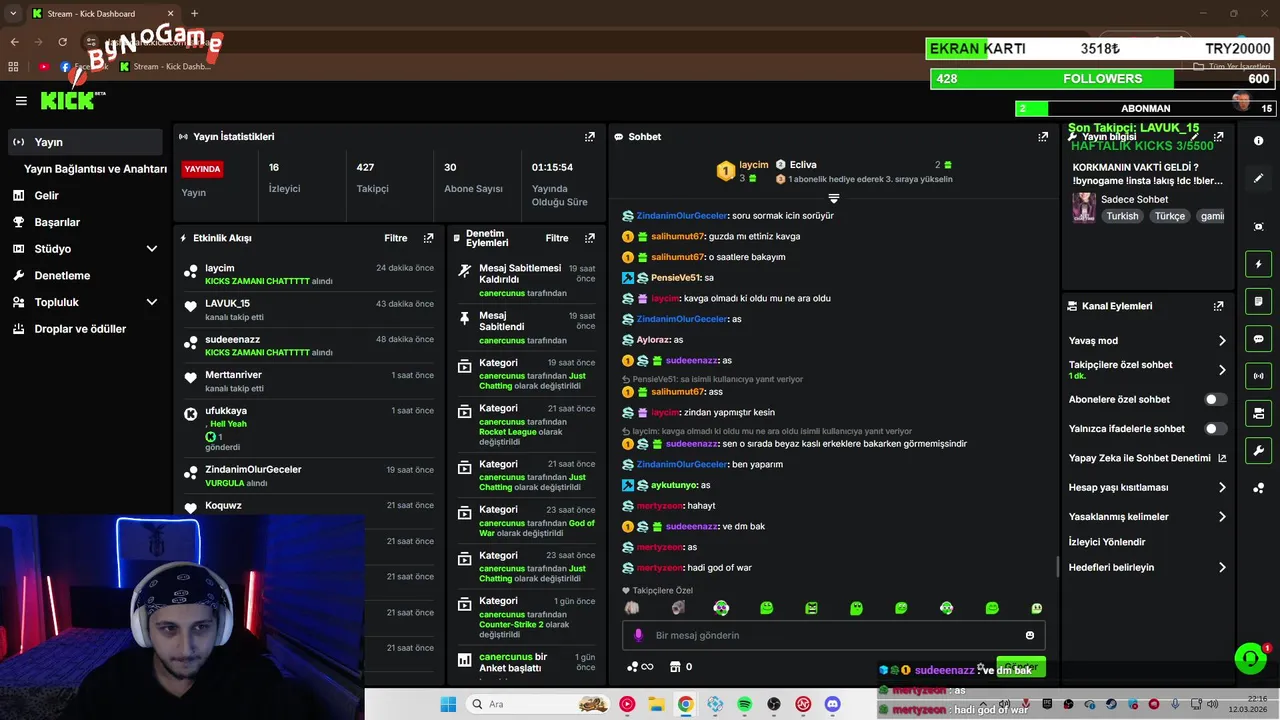Click the lightning bolt icon in right sidebar
This screenshot has width=1280, height=720.
point(1259,264)
